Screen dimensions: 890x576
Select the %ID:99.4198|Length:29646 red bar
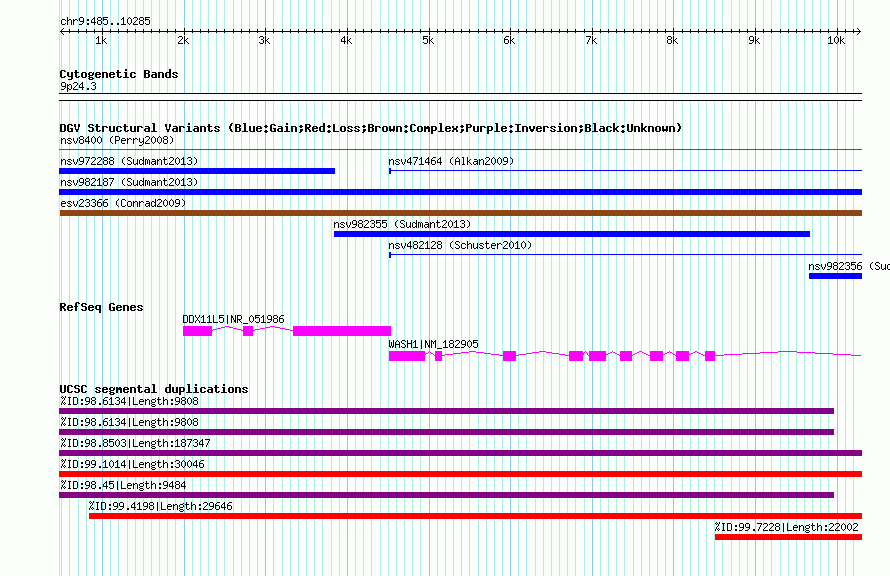pyautogui.click(x=475, y=516)
